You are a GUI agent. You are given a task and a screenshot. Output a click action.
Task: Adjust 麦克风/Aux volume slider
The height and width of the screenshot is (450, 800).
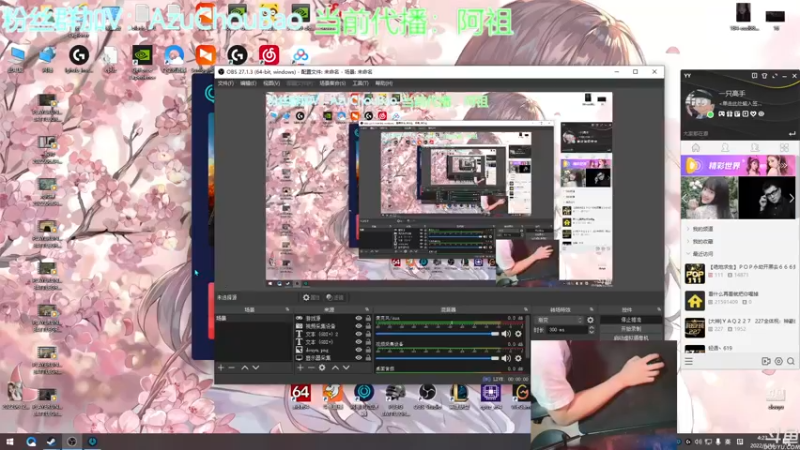pyautogui.click(x=438, y=334)
